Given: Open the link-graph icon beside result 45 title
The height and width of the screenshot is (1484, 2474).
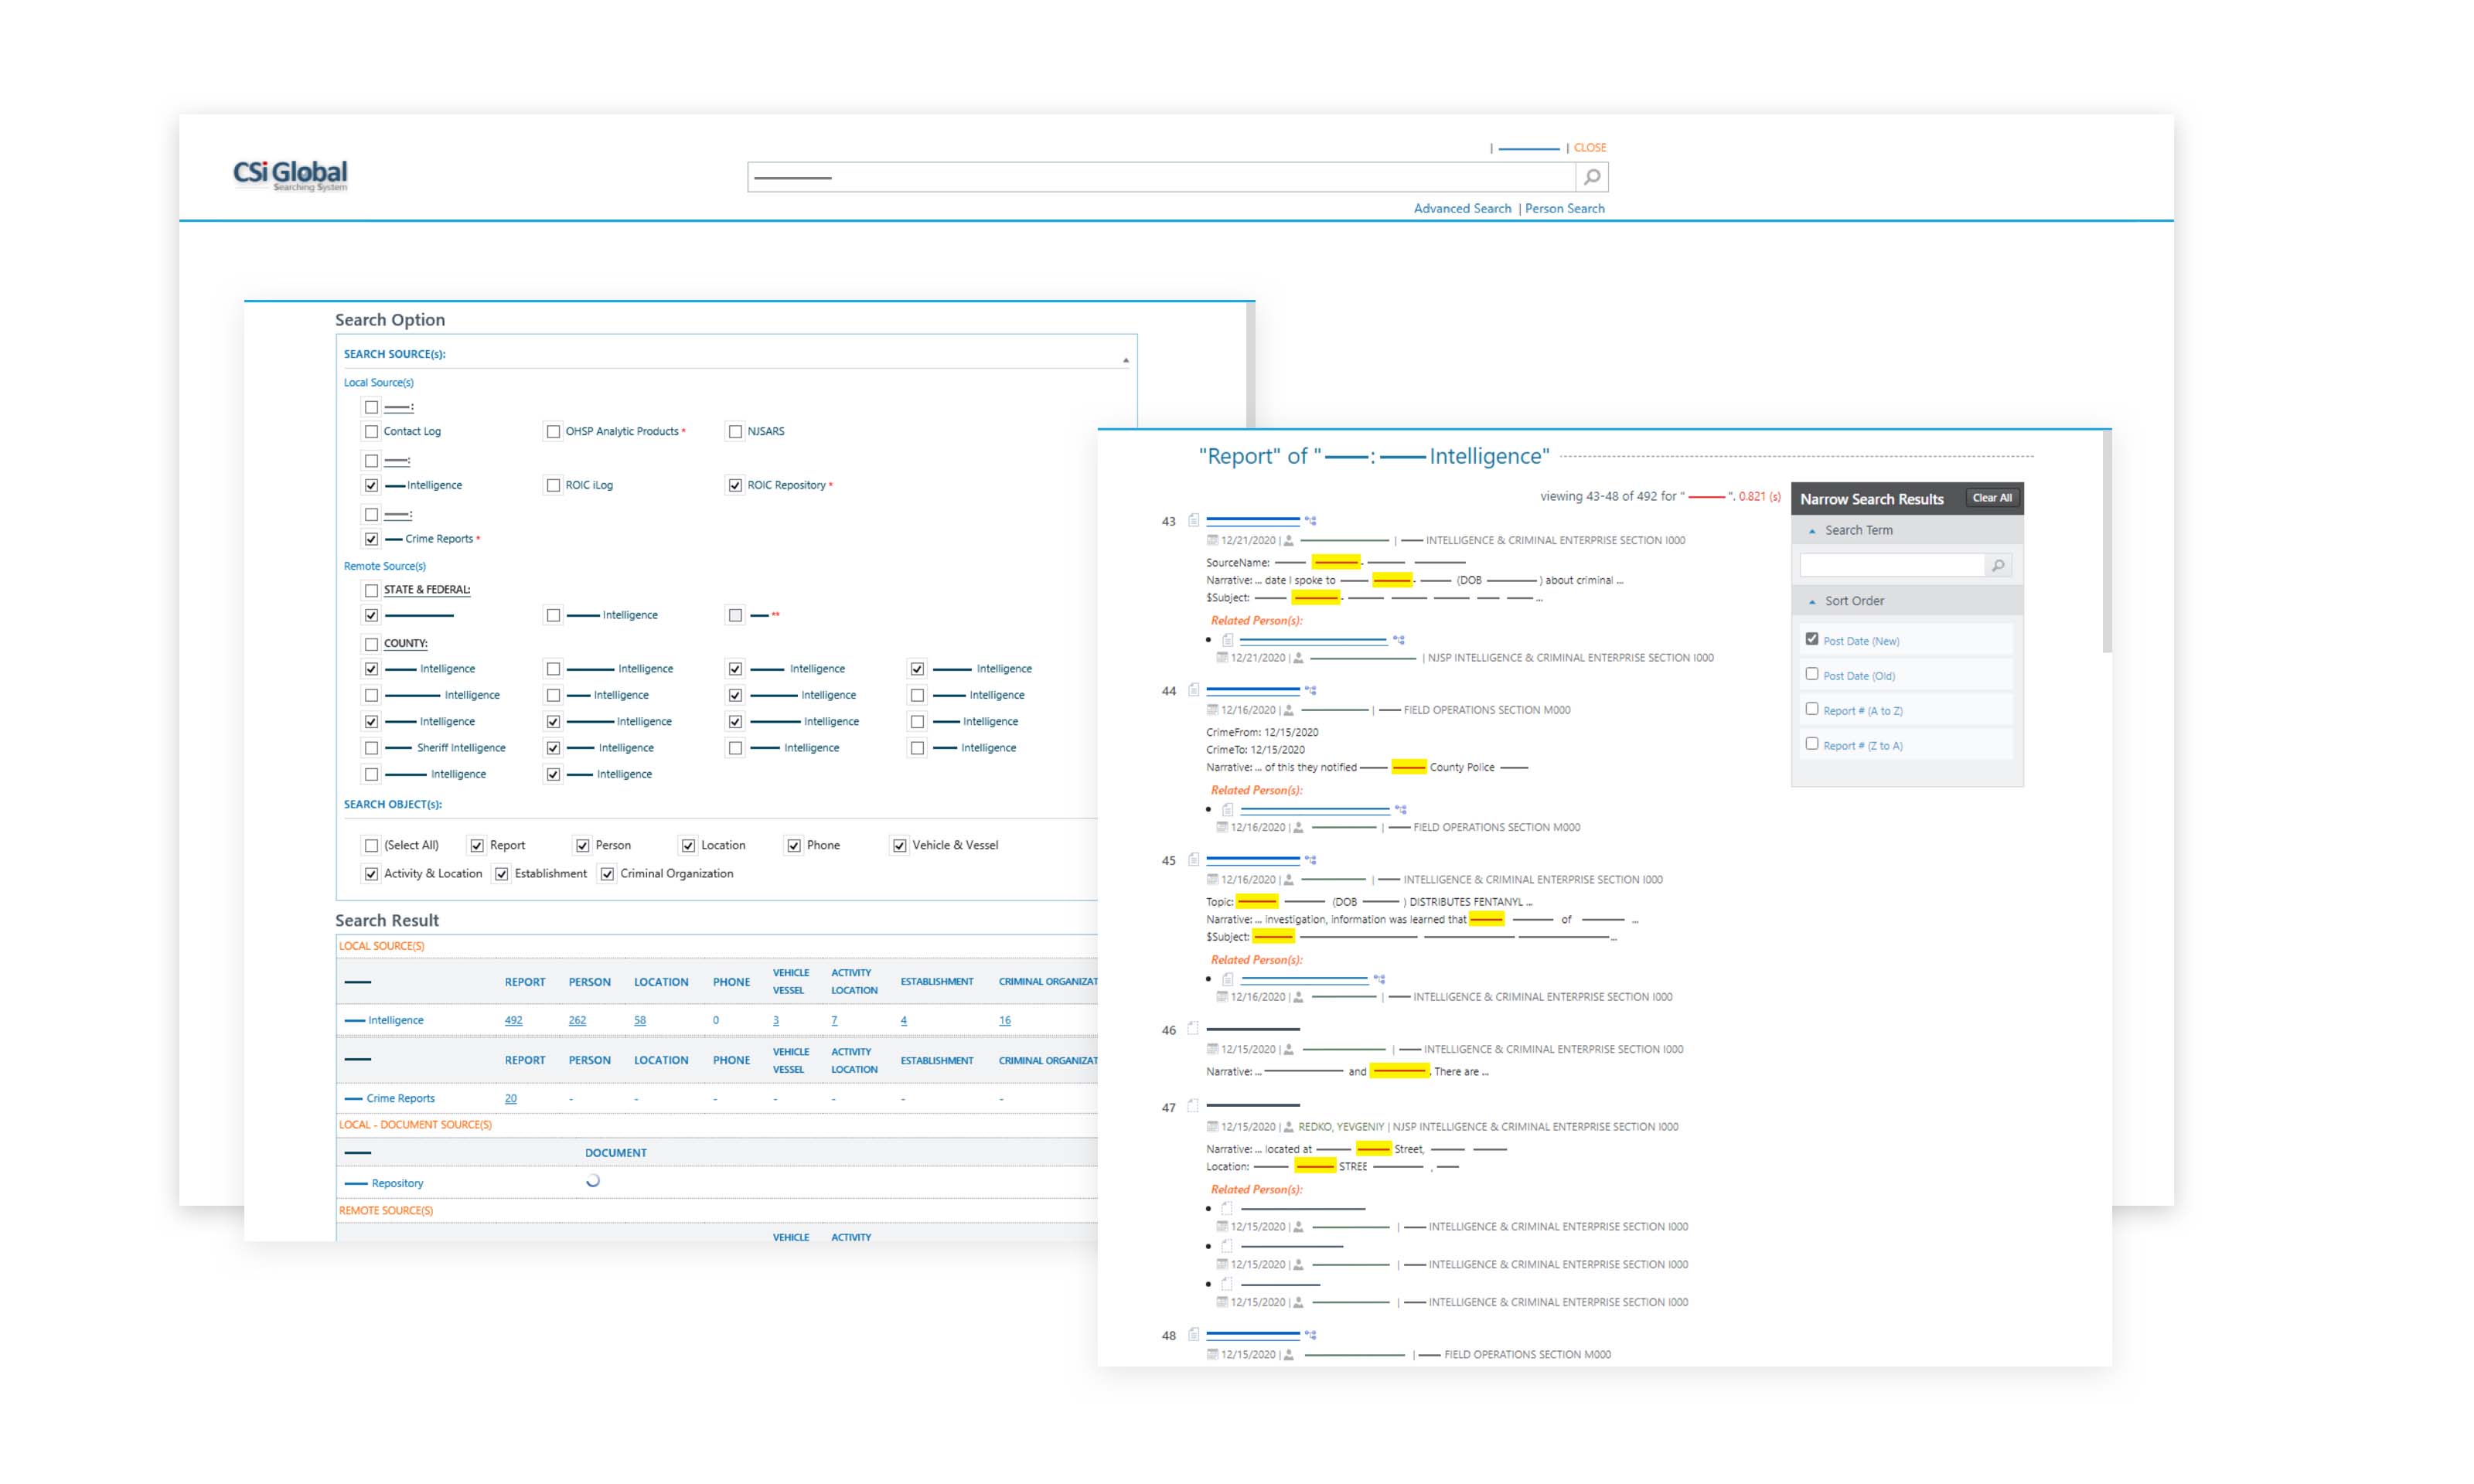Looking at the screenshot, I should (1310, 860).
